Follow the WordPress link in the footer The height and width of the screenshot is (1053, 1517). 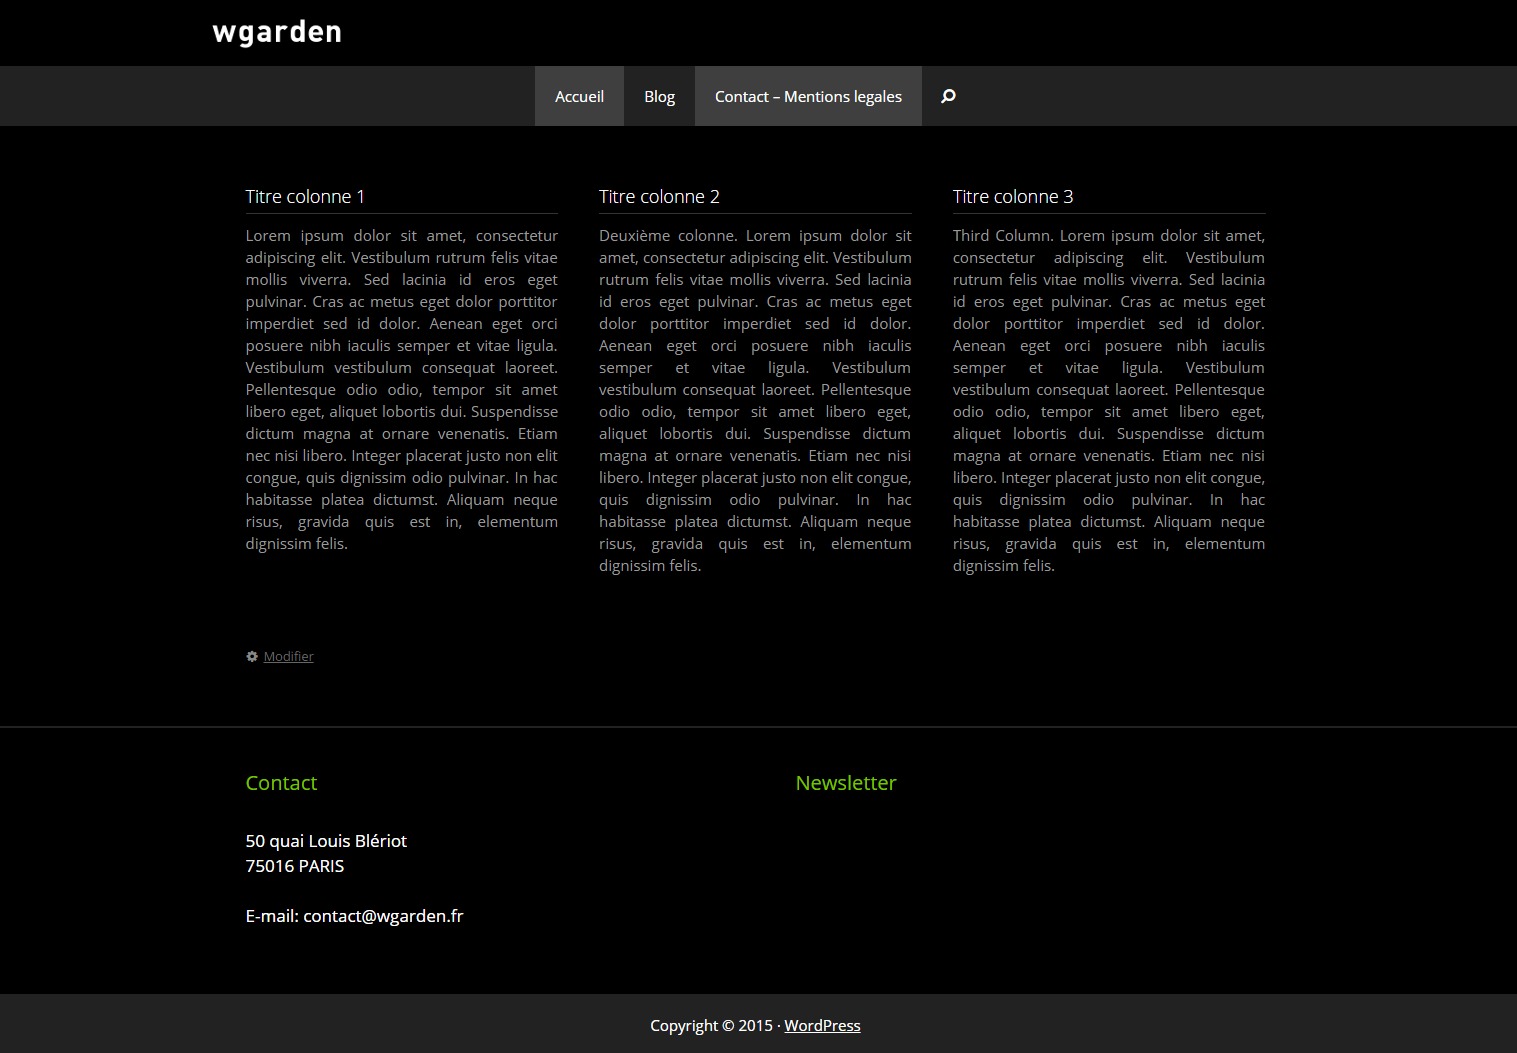coord(821,1025)
